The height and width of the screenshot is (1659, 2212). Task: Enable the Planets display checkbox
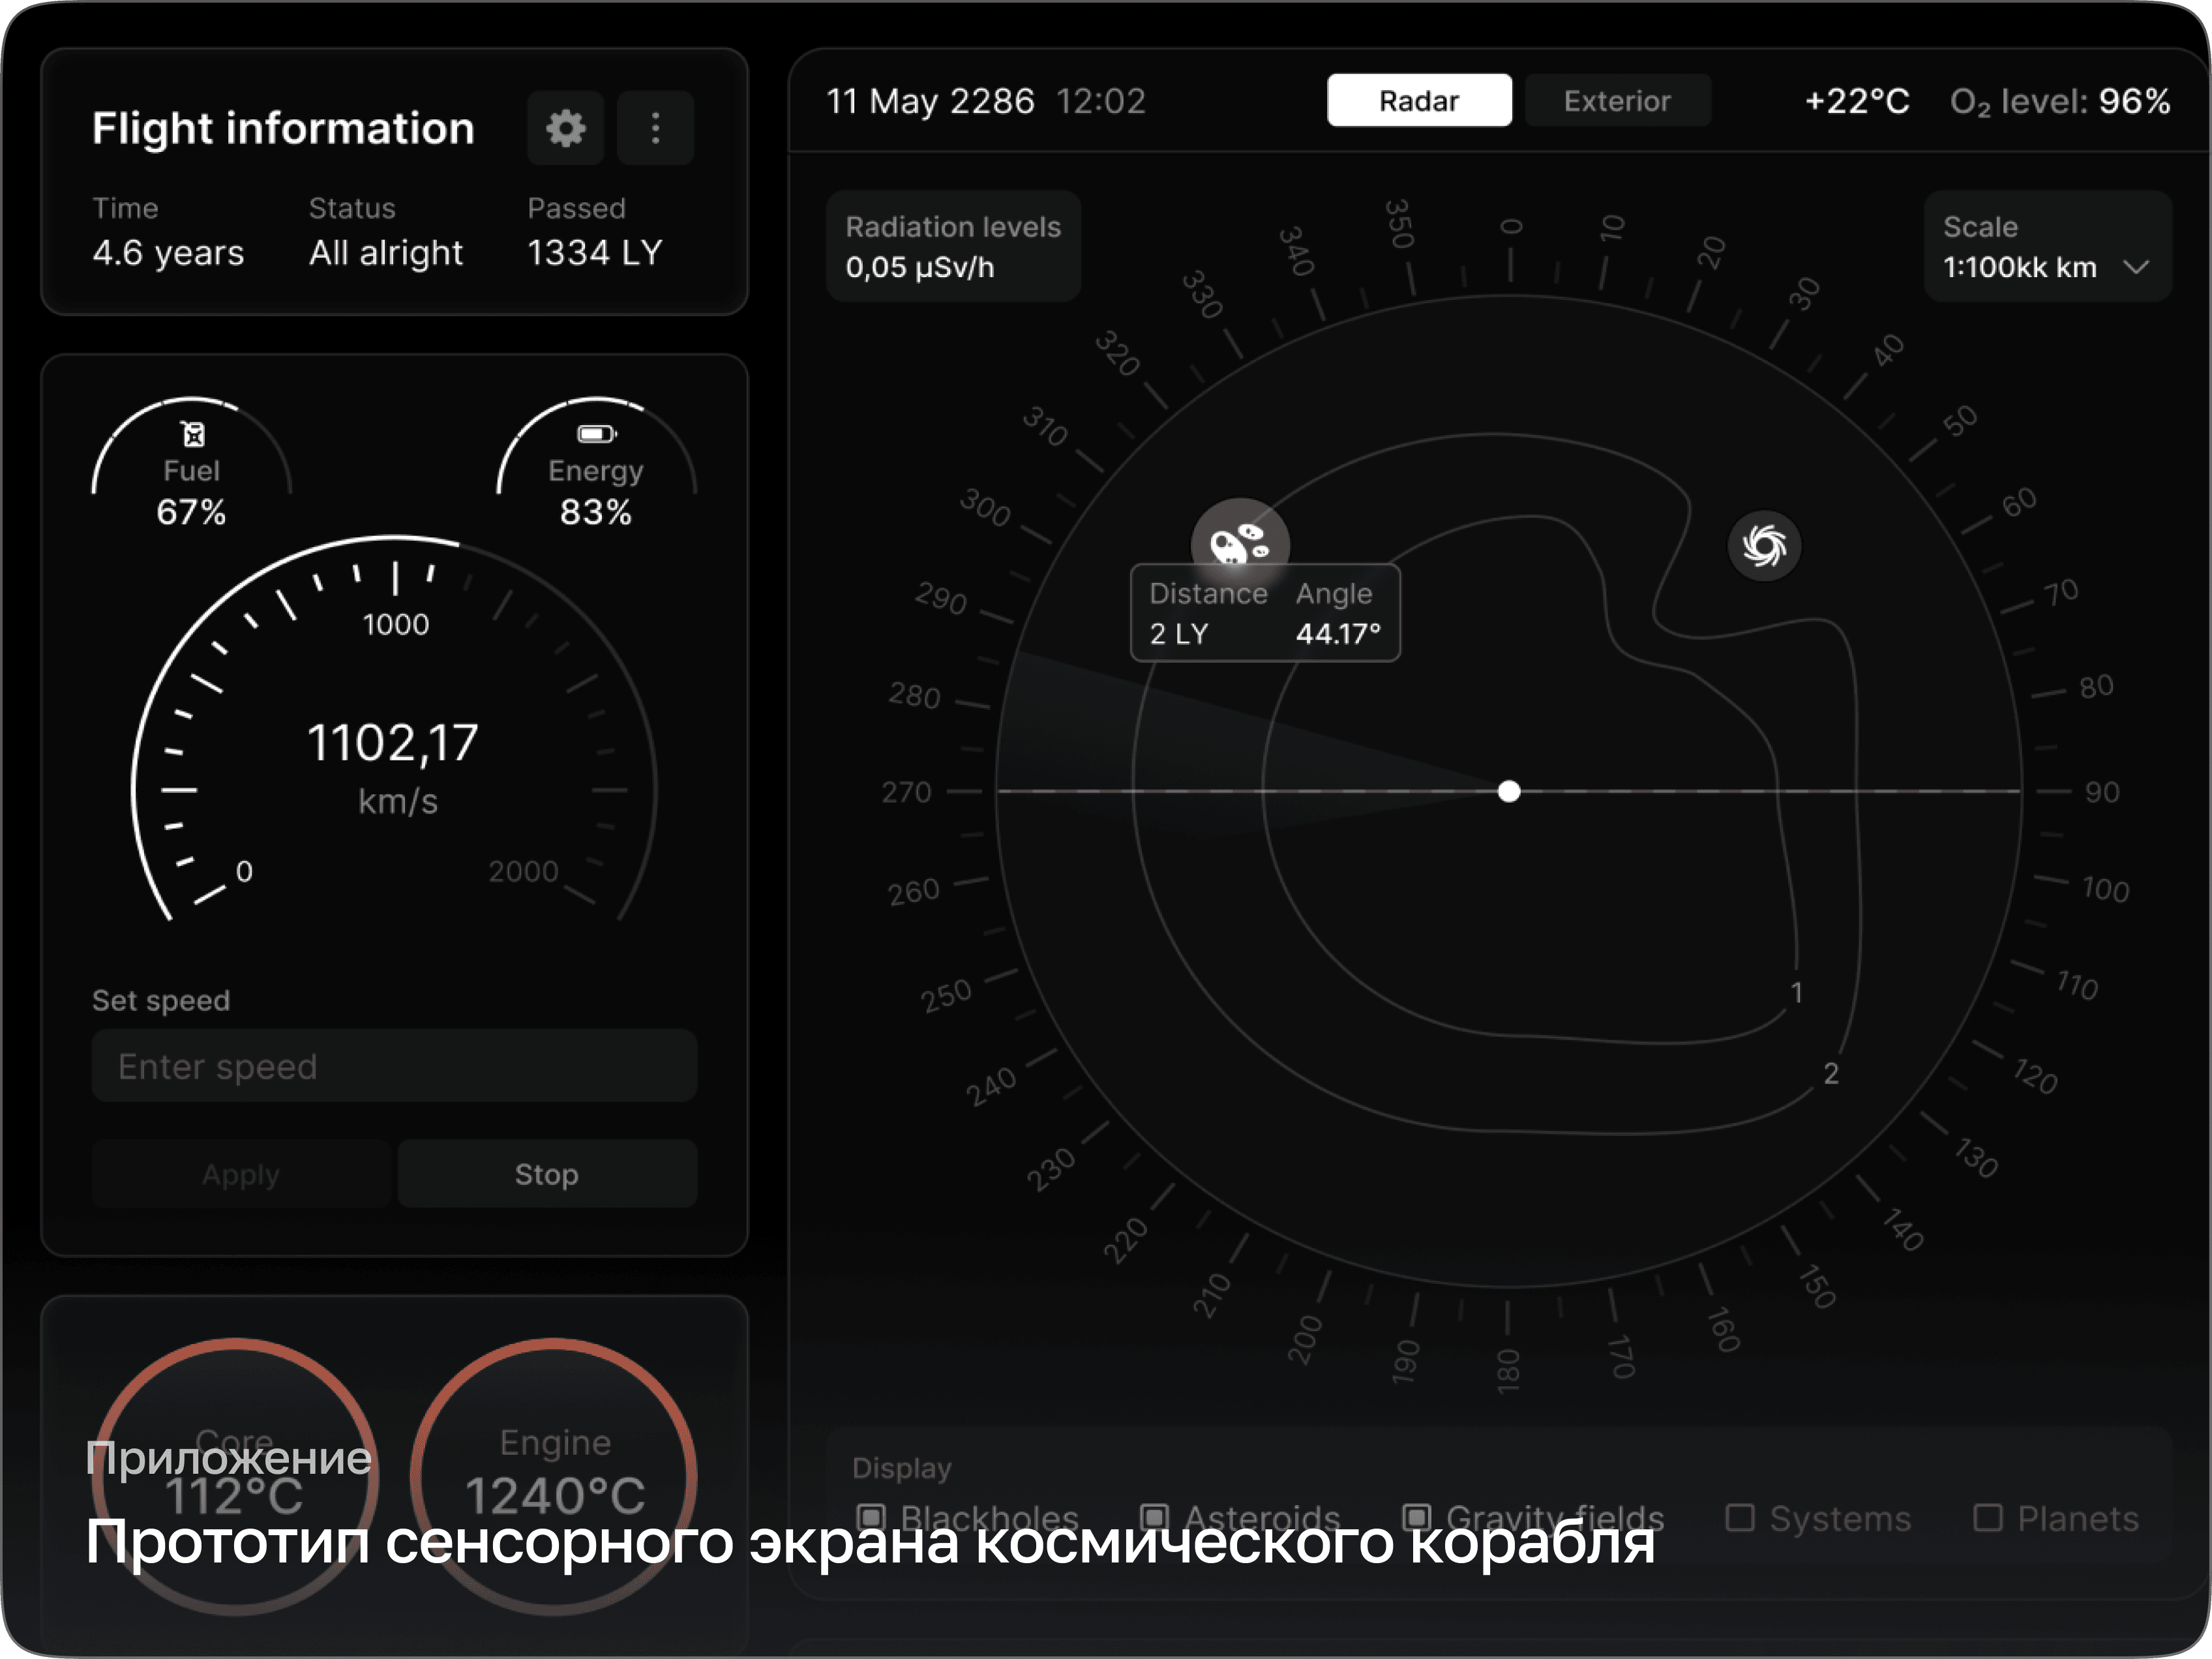pyautogui.click(x=1987, y=1518)
